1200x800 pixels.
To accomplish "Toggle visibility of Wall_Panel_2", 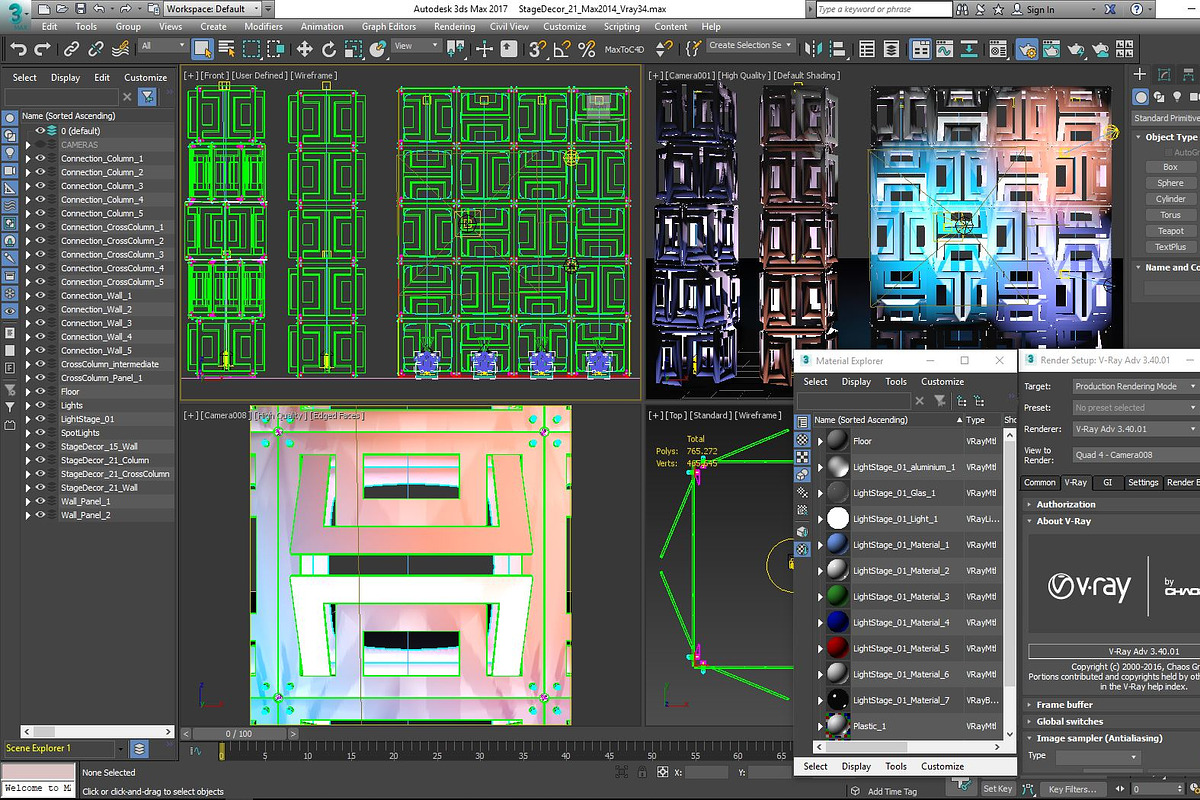I will pos(41,515).
